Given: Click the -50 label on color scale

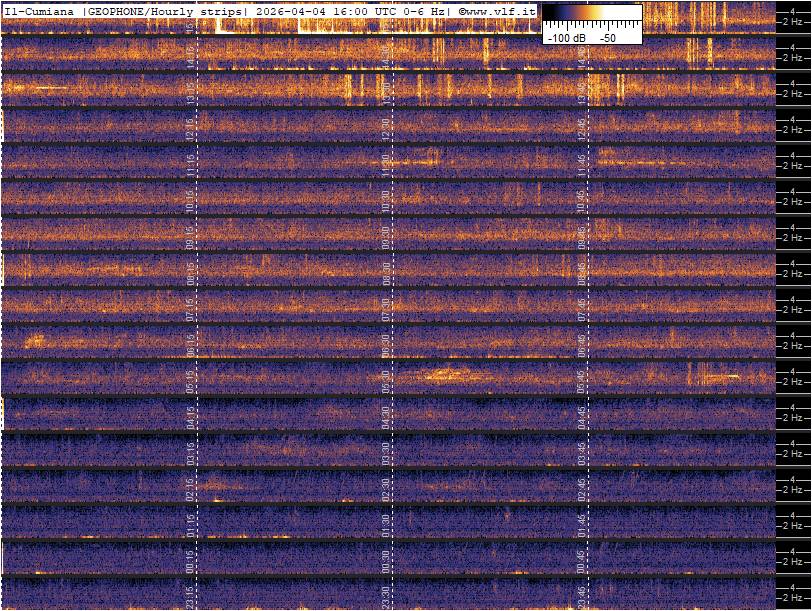Looking at the screenshot, I should [x=607, y=37].
